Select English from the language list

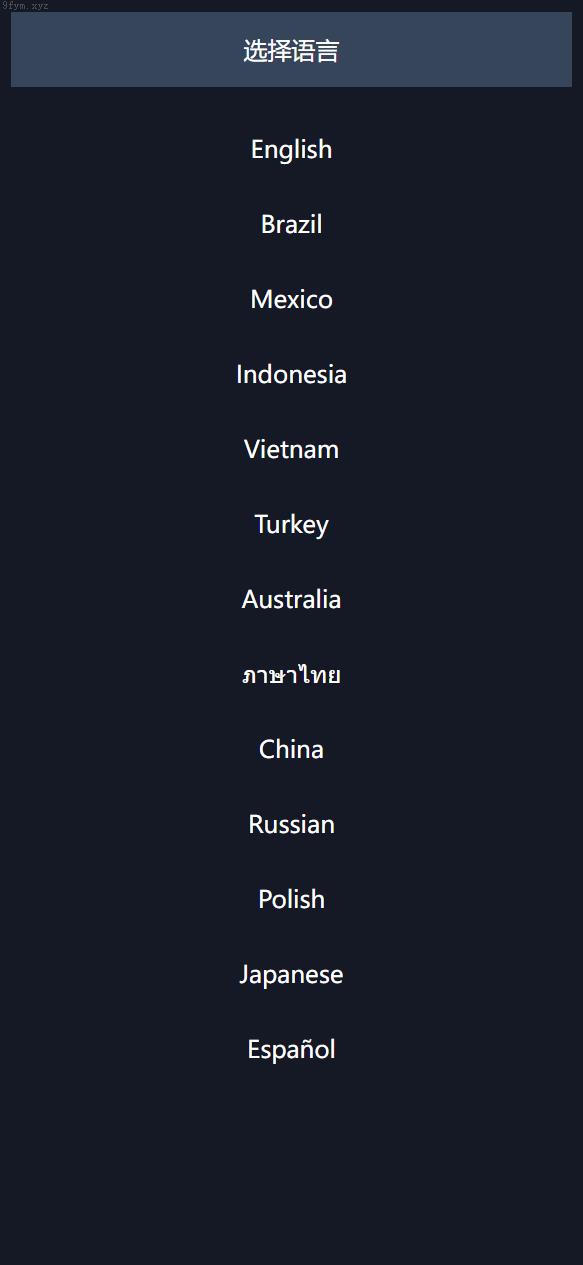(291, 150)
